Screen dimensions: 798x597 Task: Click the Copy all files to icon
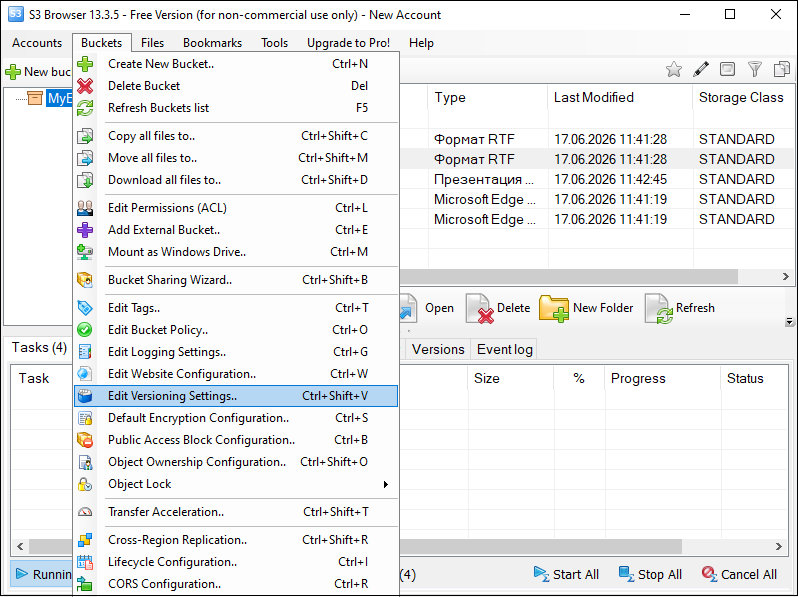(85, 136)
